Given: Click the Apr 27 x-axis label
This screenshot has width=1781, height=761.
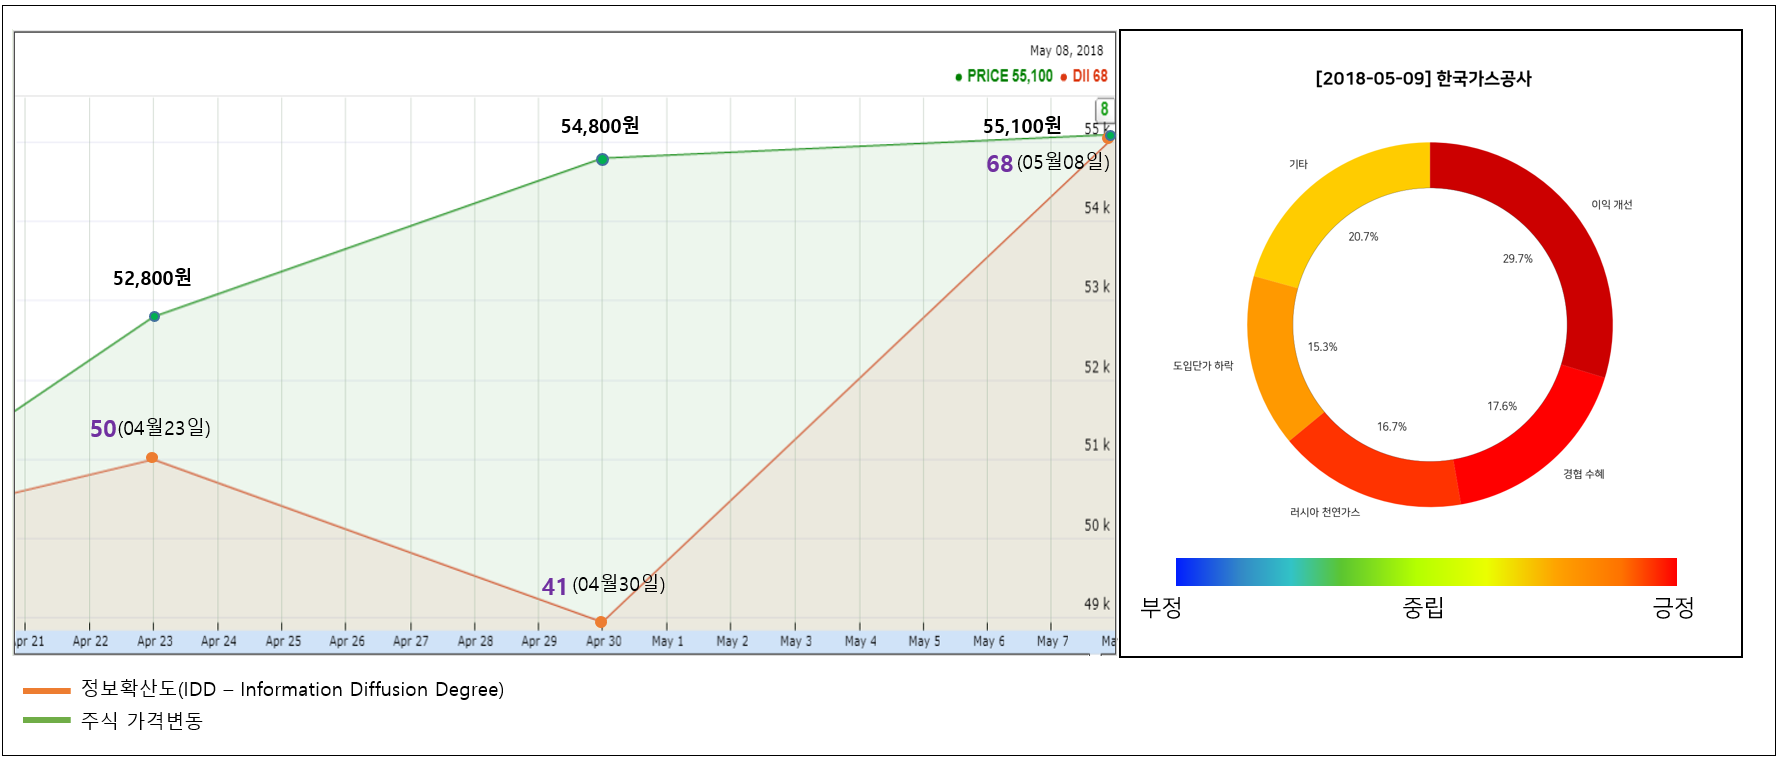Looking at the screenshot, I should click(x=411, y=641).
